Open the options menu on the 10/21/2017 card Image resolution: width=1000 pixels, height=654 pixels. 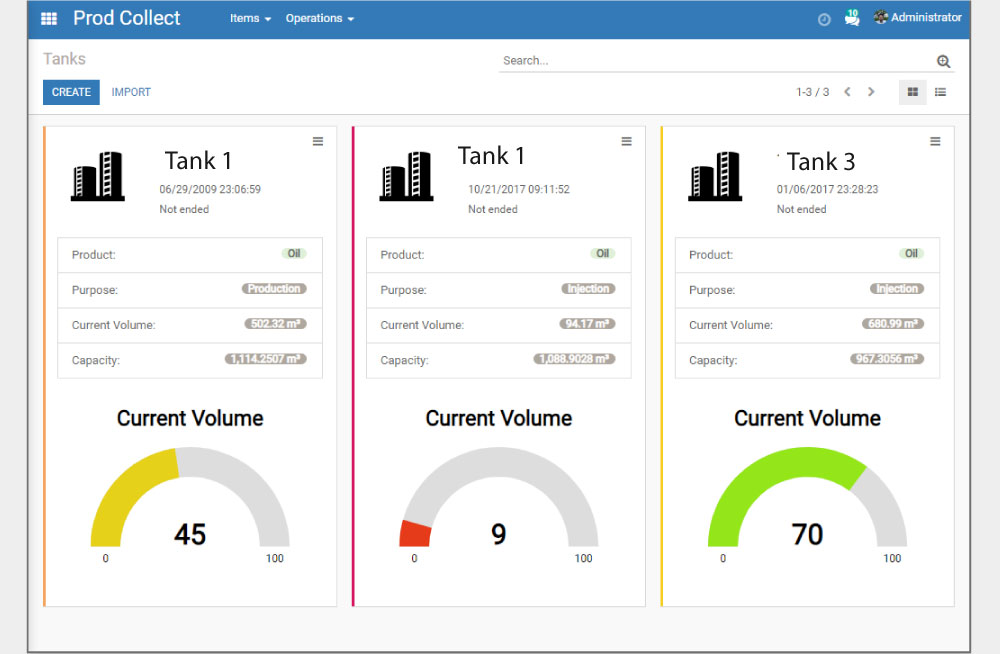[626, 141]
